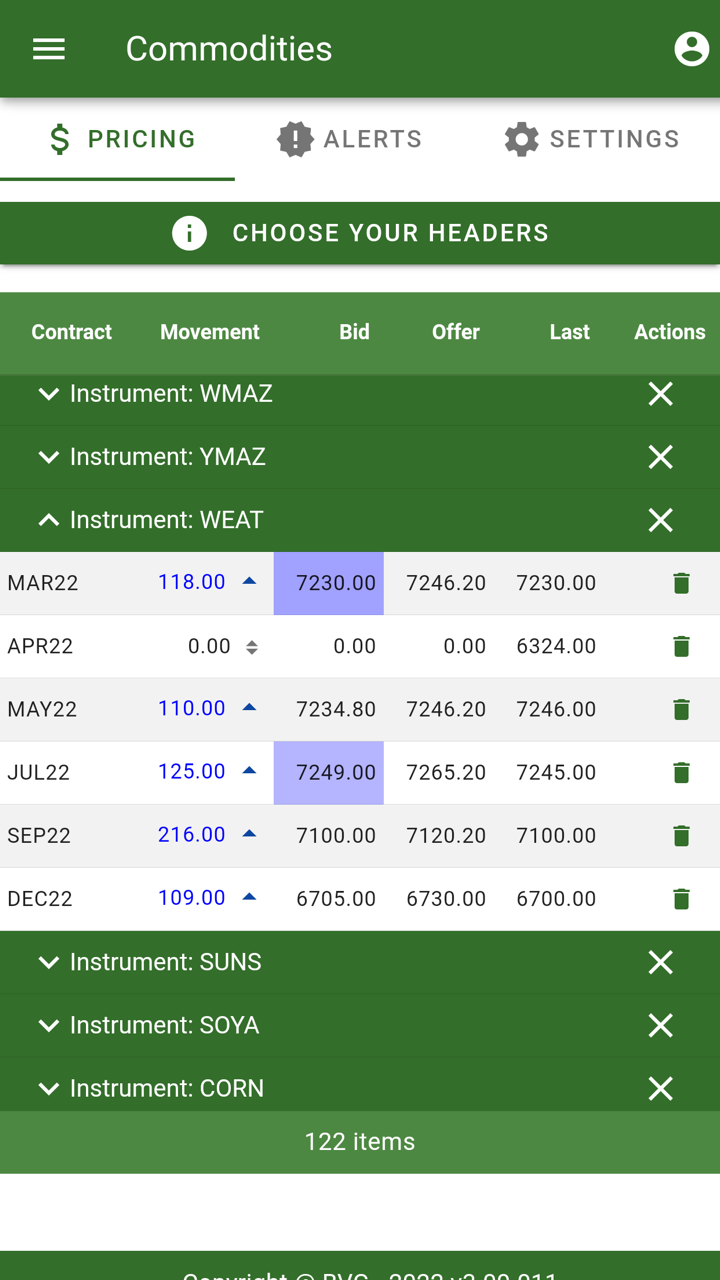Expand the YMAZ instrument group
720x1280 pixels.
pos(48,457)
